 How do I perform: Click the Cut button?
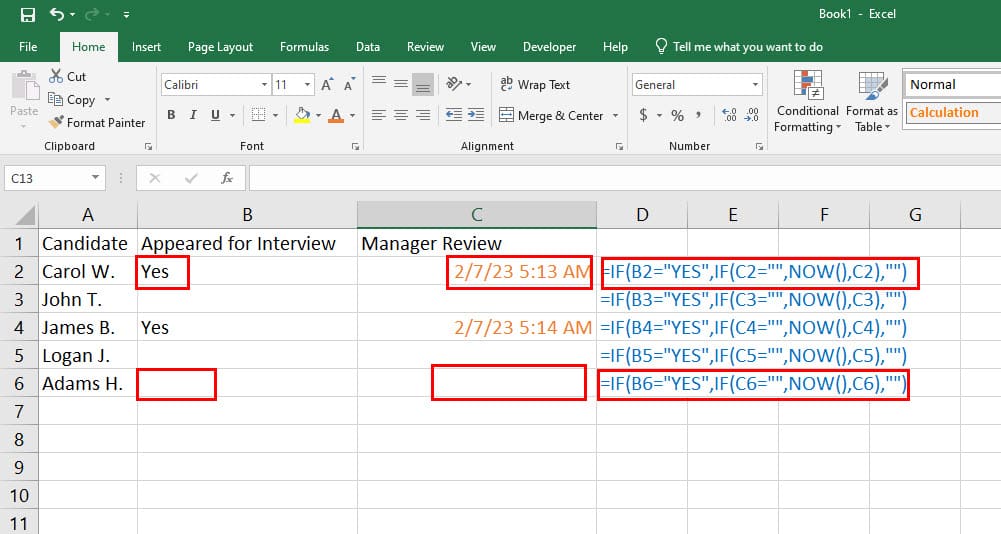(x=68, y=76)
